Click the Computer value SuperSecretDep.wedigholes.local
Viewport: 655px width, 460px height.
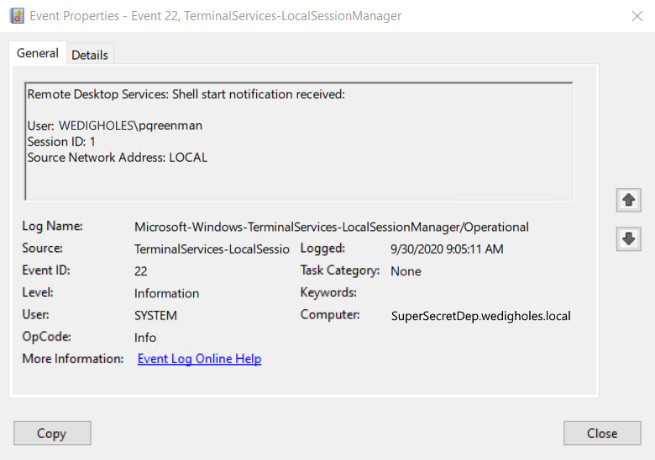click(x=481, y=316)
